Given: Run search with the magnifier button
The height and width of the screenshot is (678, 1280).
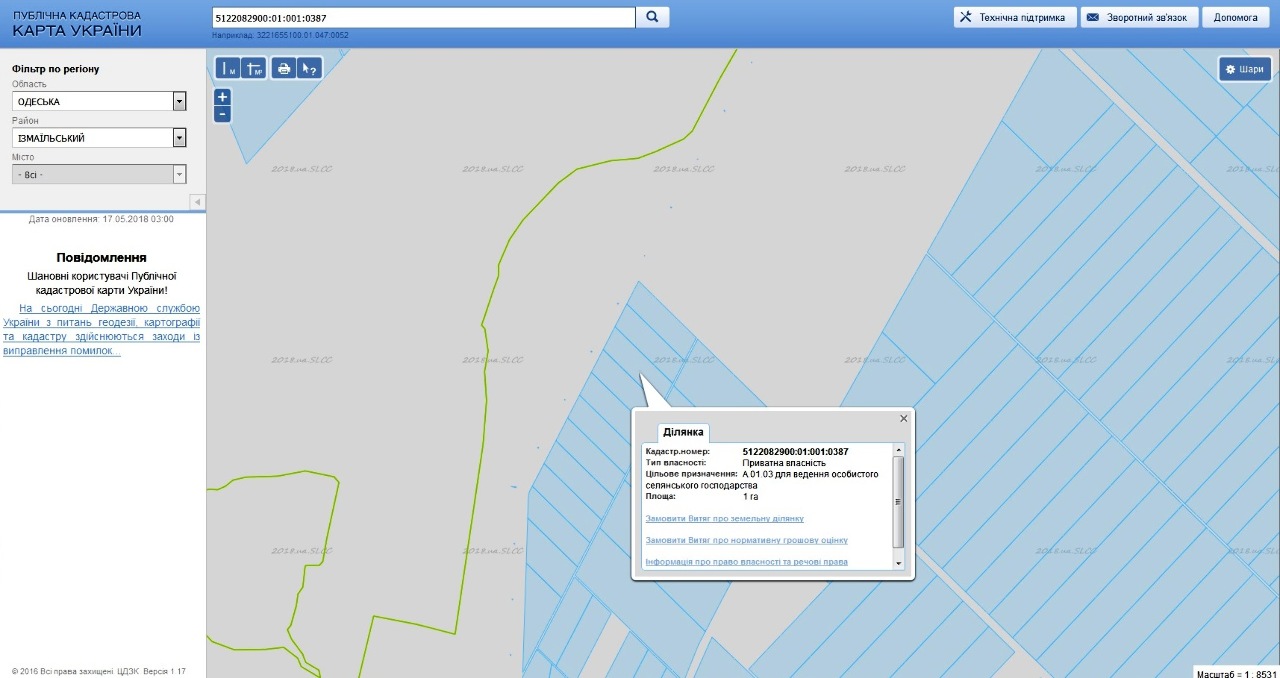Looking at the screenshot, I should point(652,18).
